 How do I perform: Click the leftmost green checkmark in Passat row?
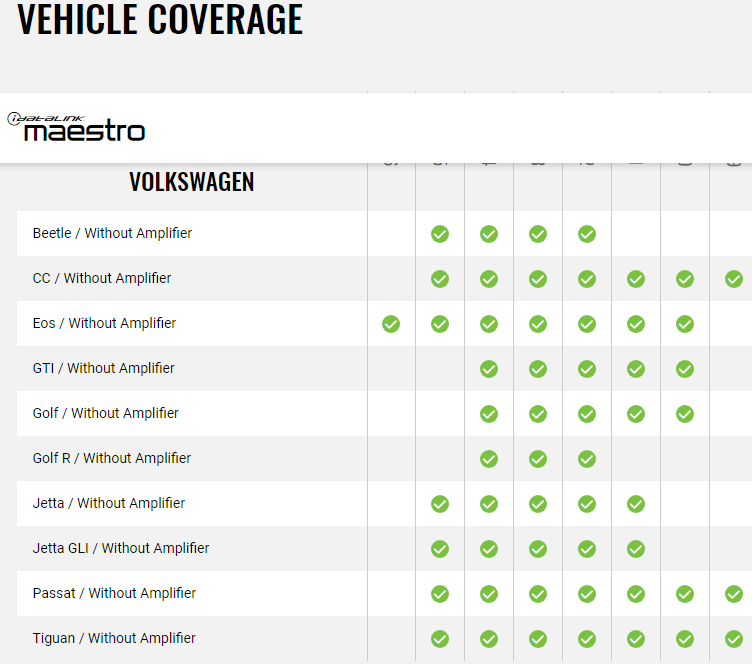[440, 594]
